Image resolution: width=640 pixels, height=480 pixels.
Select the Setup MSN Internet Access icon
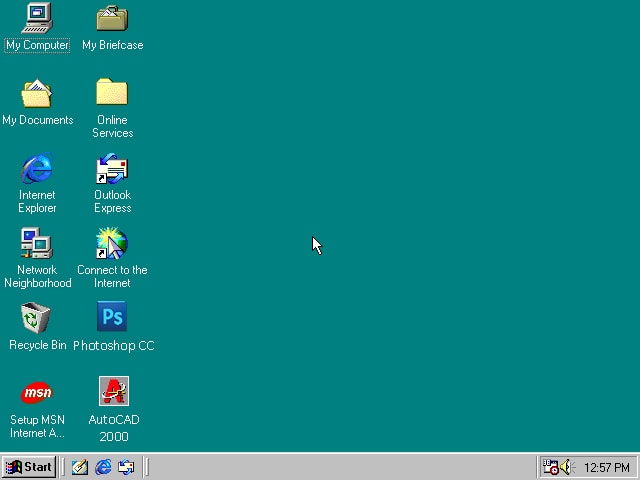(37, 393)
